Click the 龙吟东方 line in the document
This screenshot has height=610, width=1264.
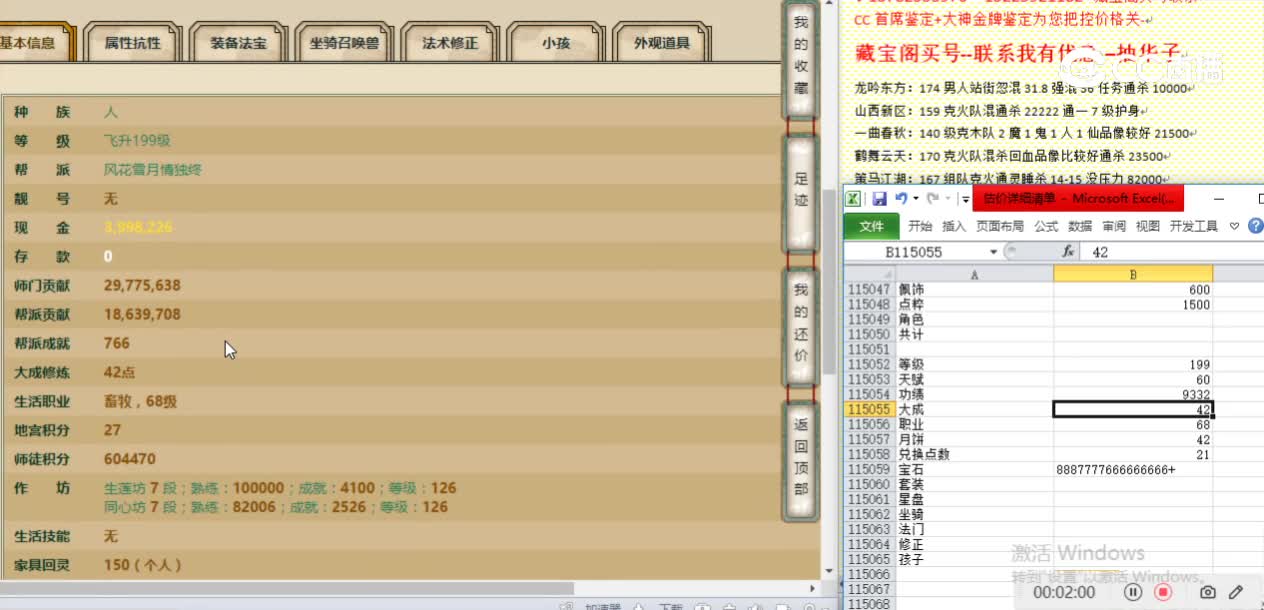[1027, 88]
